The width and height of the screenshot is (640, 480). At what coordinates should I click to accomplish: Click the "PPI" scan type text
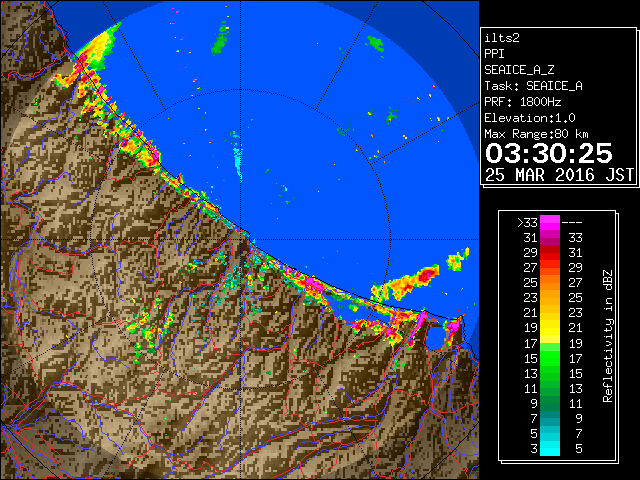pos(494,54)
